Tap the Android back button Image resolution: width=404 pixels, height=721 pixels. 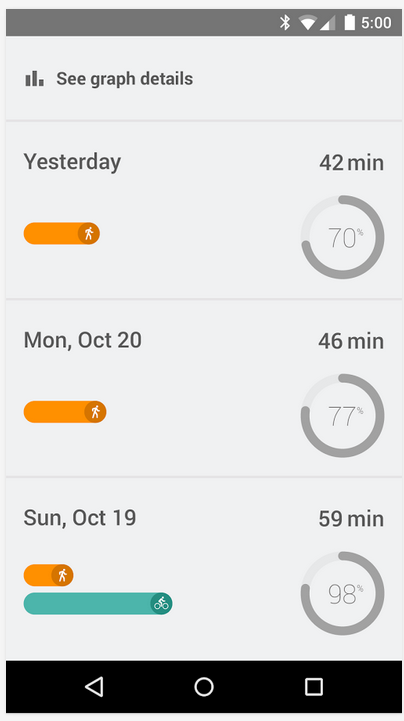94,687
